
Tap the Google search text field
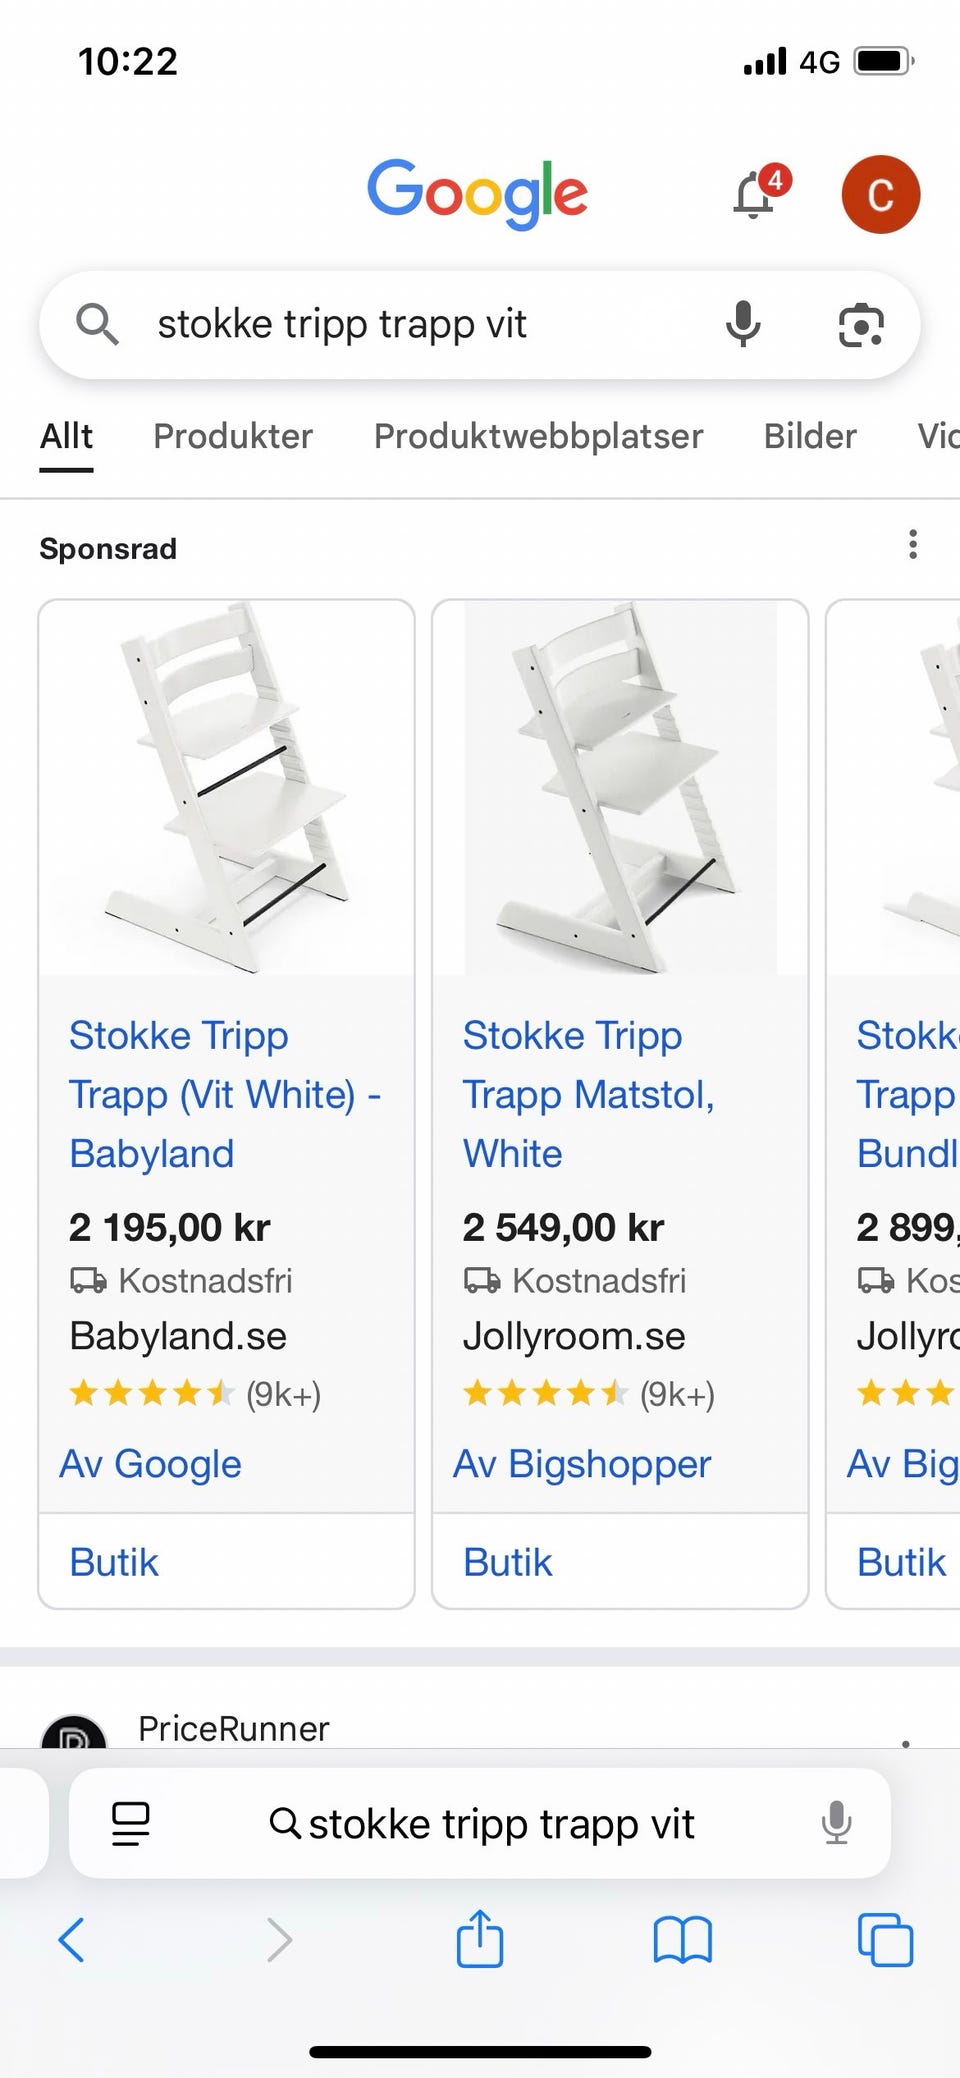(x=400, y=325)
